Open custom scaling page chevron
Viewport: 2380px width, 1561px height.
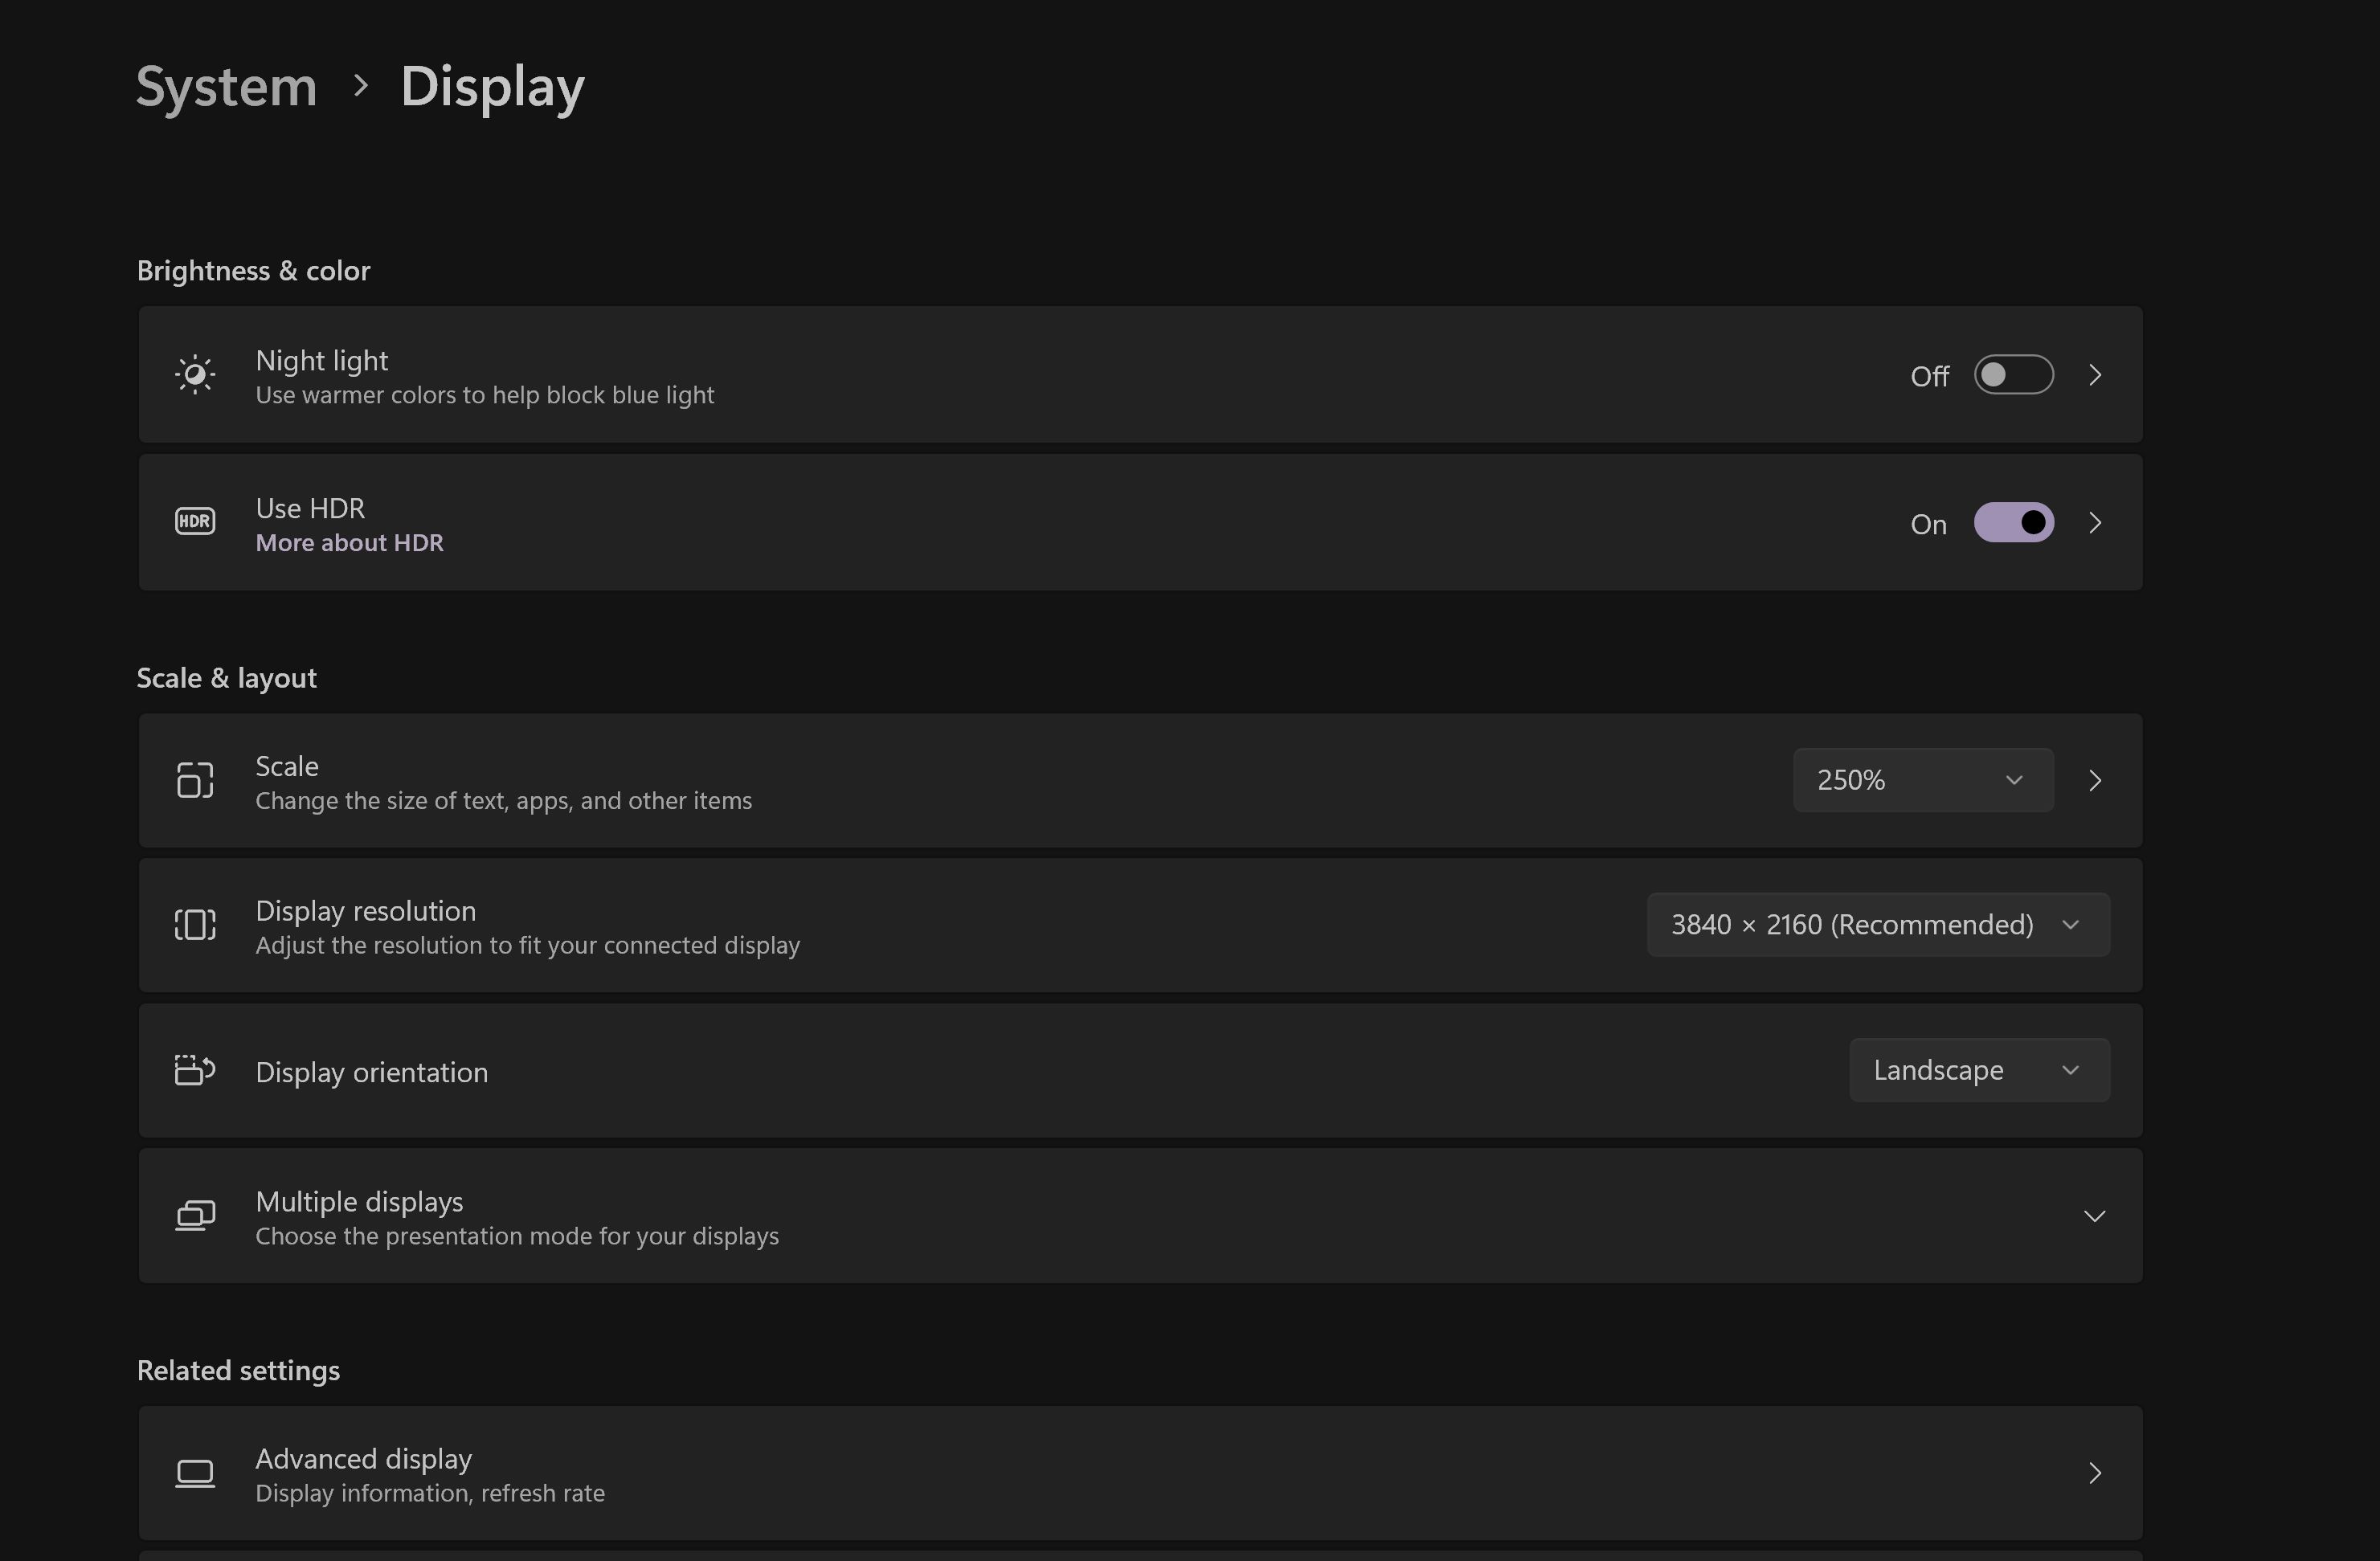point(2095,780)
